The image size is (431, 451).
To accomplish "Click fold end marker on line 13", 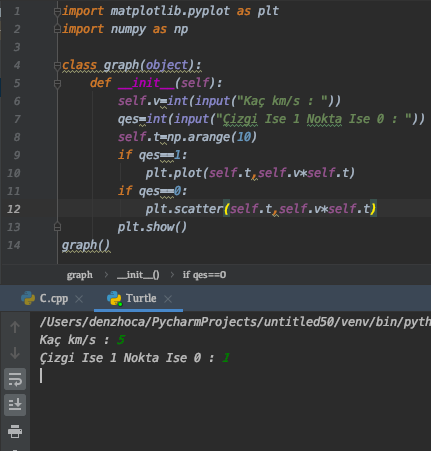I will pyautogui.click(x=57, y=227).
